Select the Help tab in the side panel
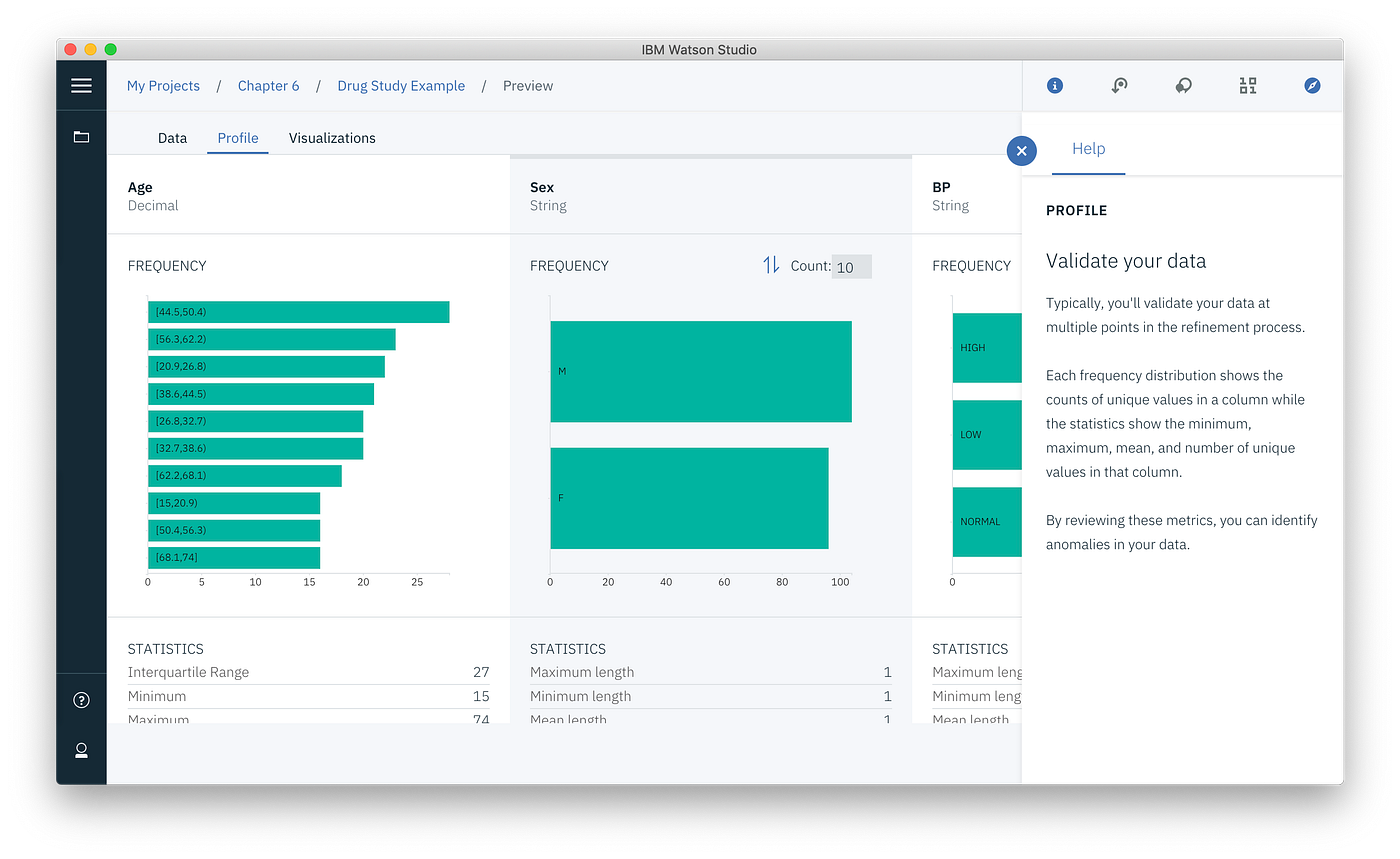Screen dimensions: 1400x859 click(x=1089, y=148)
